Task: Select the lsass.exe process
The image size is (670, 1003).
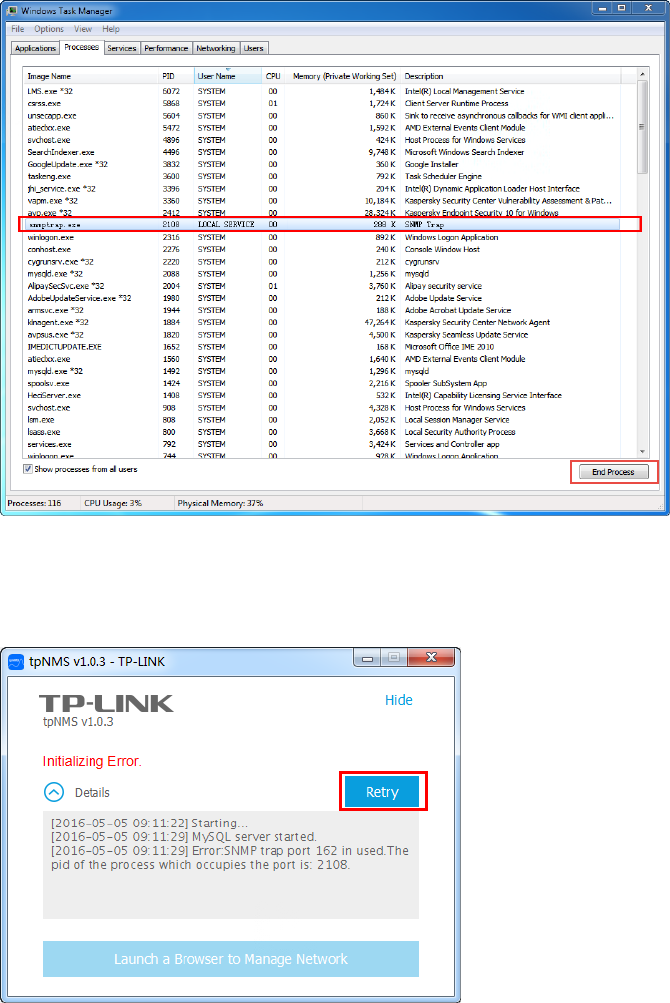Action: click(323, 432)
